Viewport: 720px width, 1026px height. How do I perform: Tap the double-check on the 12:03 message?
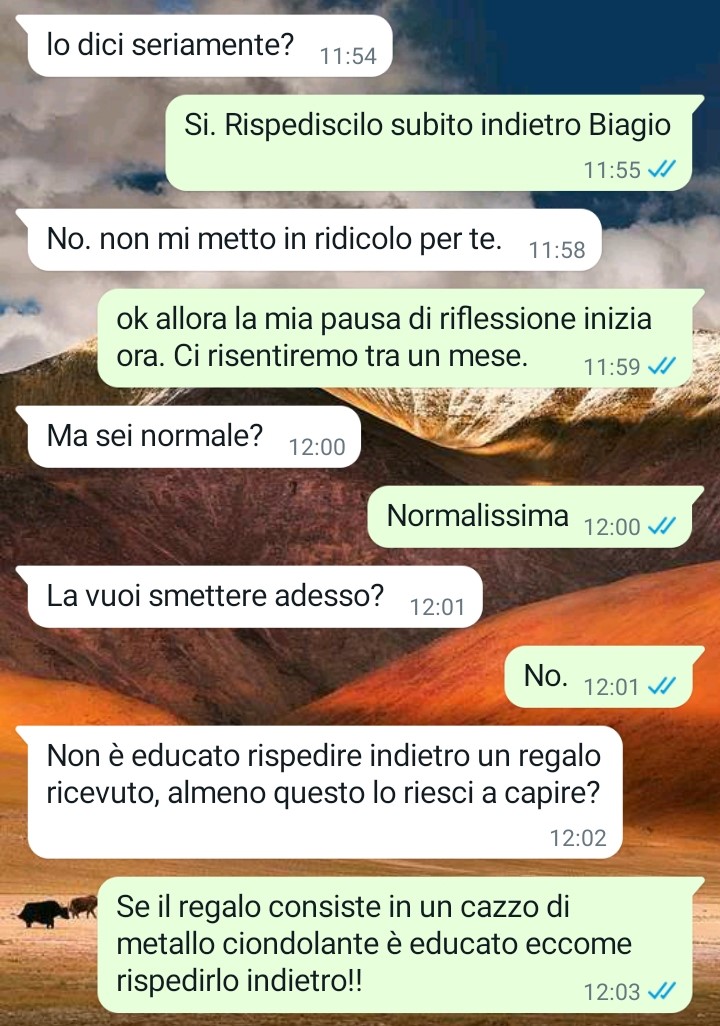click(661, 991)
